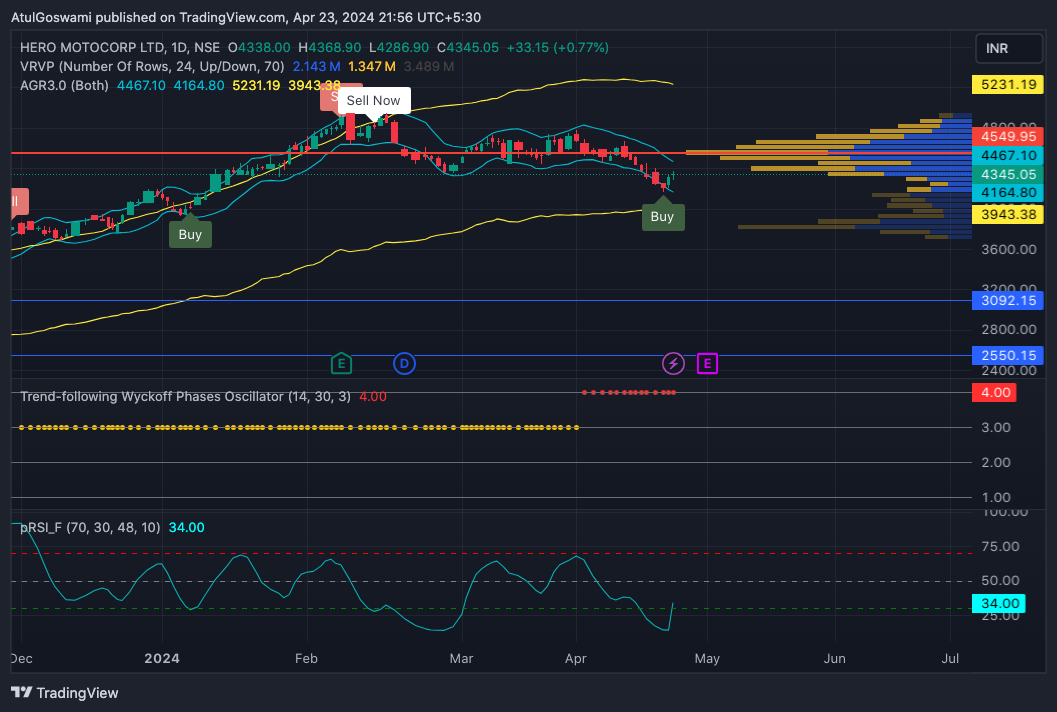Screen dimensions: 1057x712
Task: Click the 2.00 oscillator scale label
Action: click(x=996, y=463)
